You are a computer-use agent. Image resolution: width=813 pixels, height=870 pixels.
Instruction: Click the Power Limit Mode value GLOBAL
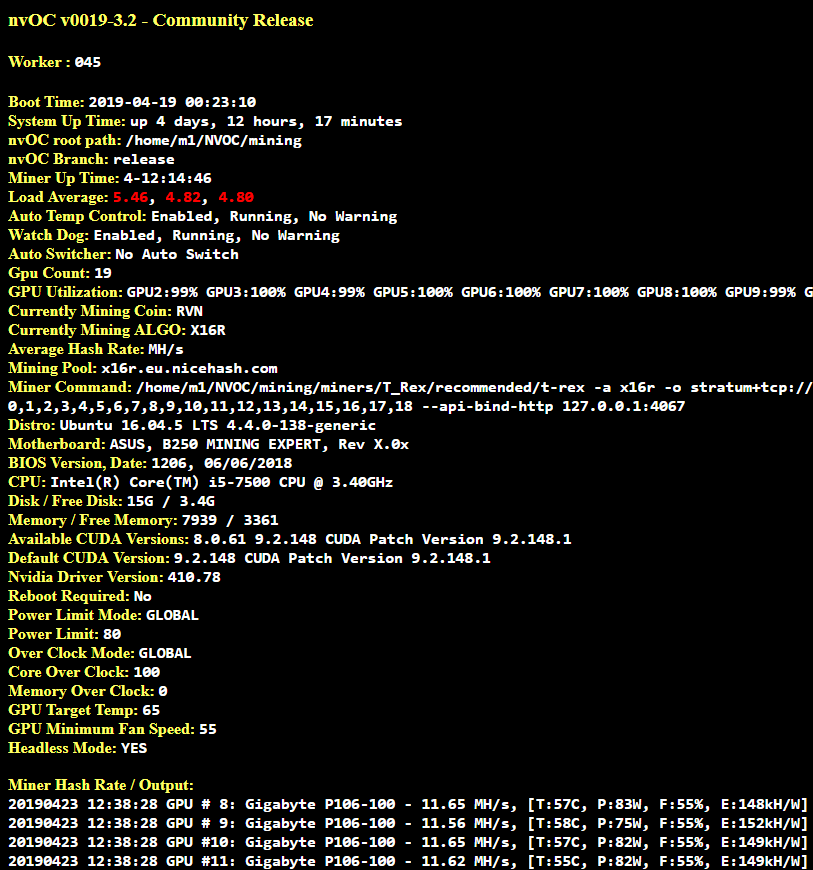(x=172, y=615)
